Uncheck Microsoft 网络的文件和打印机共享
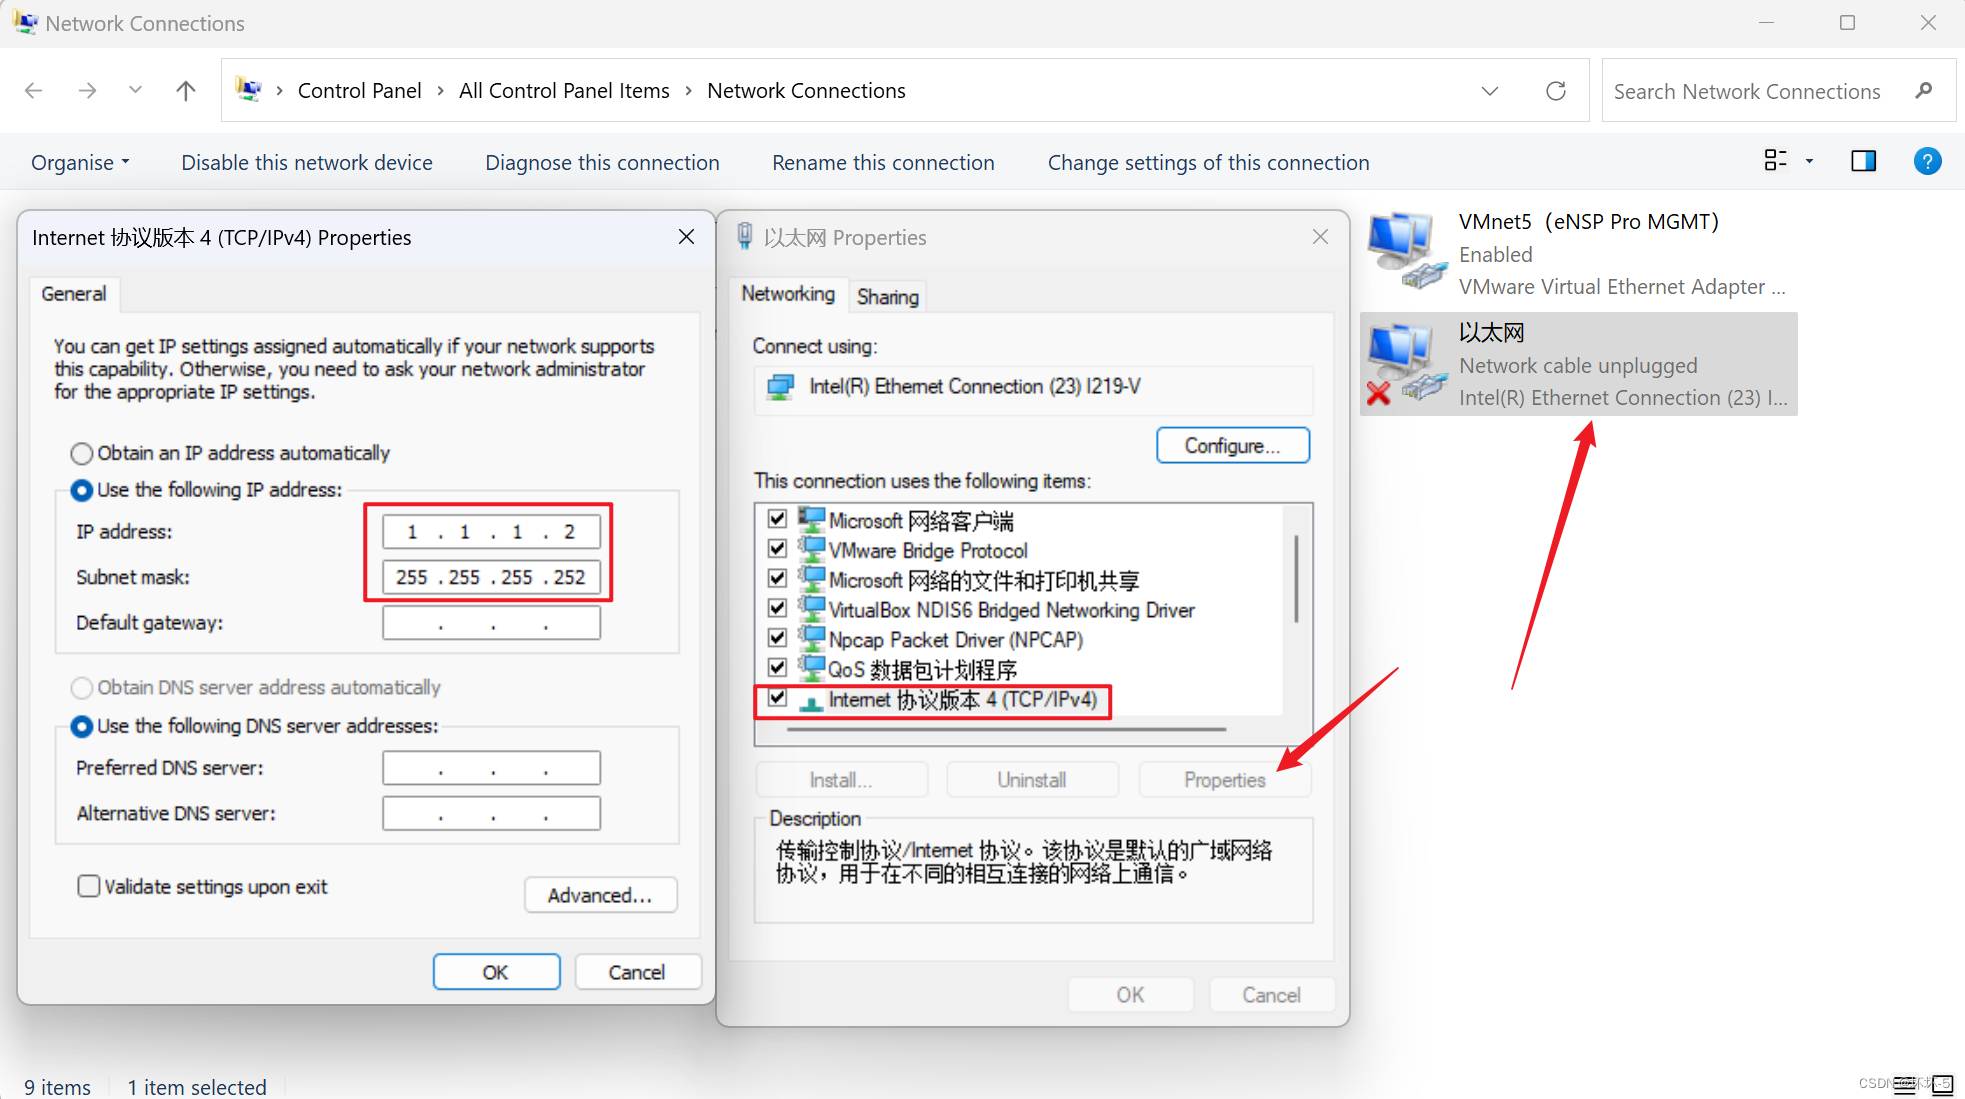Image resolution: width=1965 pixels, height=1099 pixels. tap(777, 578)
